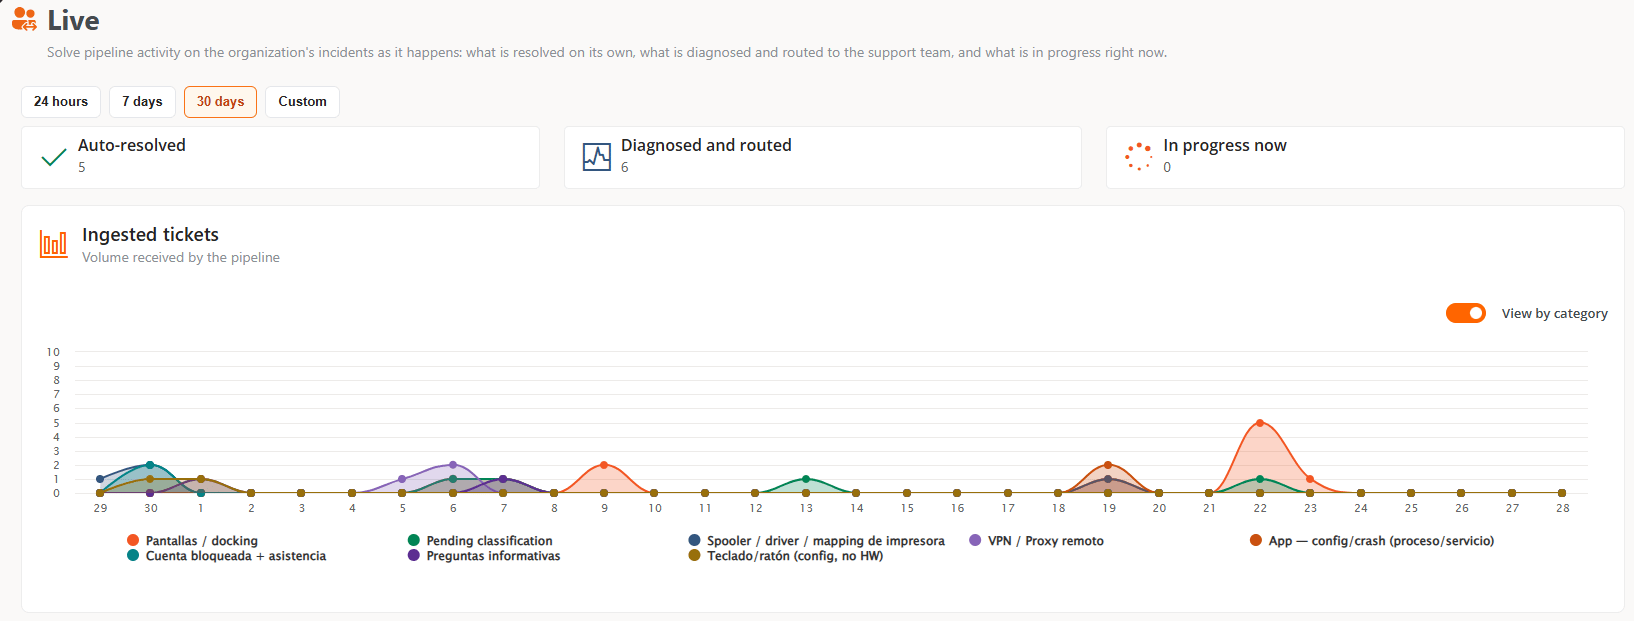The height and width of the screenshot is (621, 1634).
Task: Open the Auto-resolved summary card
Action: (x=280, y=157)
